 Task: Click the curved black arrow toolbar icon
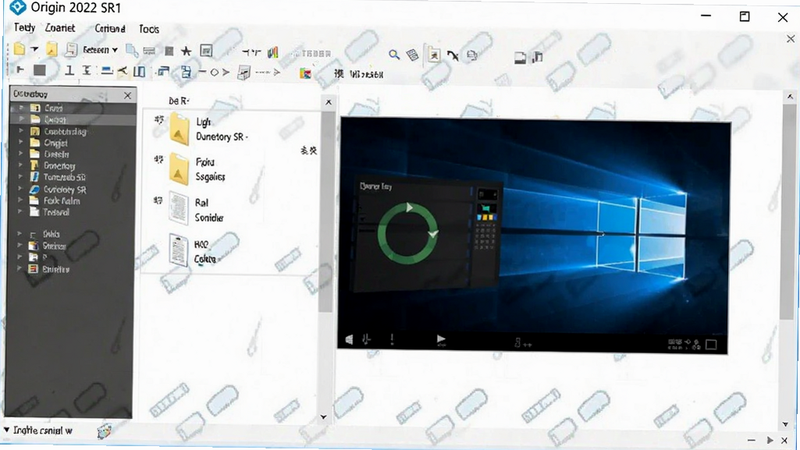[x=453, y=55]
